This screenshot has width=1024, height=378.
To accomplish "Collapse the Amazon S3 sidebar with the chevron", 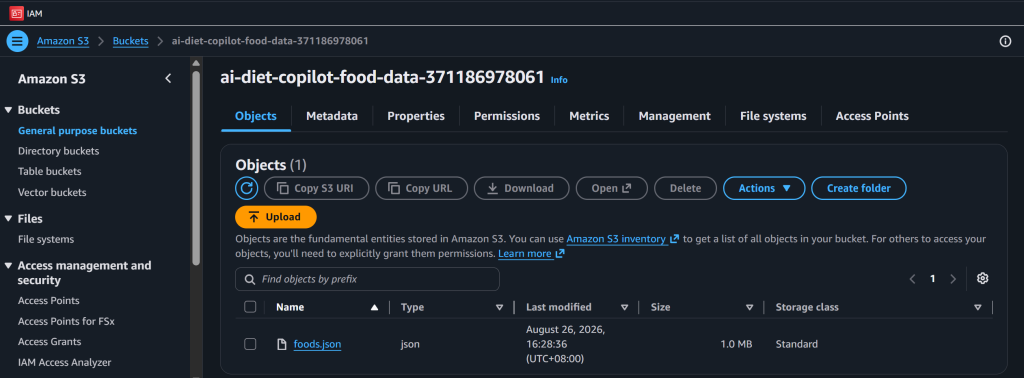I will pos(168,79).
